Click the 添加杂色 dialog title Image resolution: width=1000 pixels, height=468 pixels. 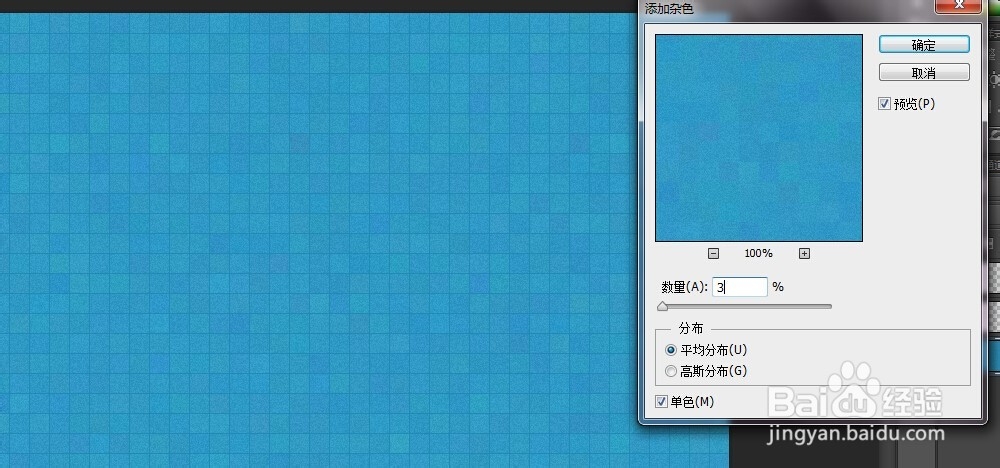(669, 8)
